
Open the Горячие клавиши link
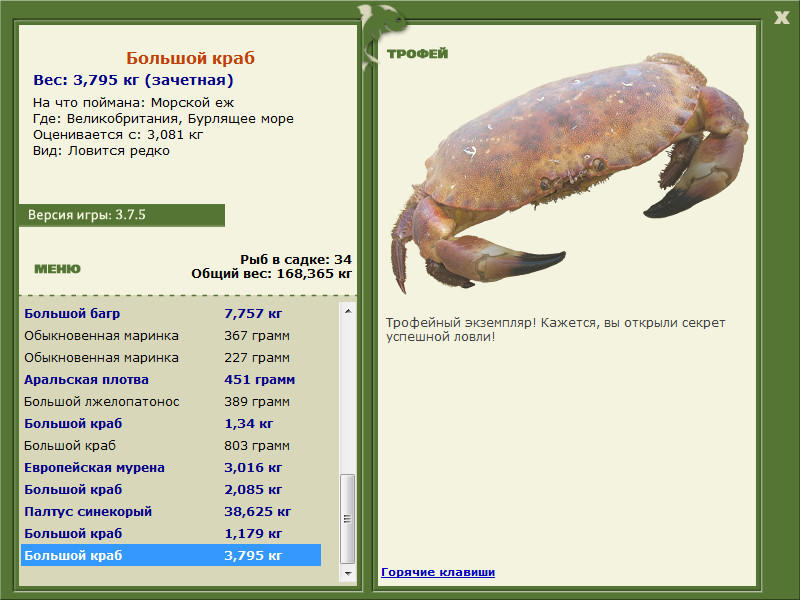coord(438,572)
